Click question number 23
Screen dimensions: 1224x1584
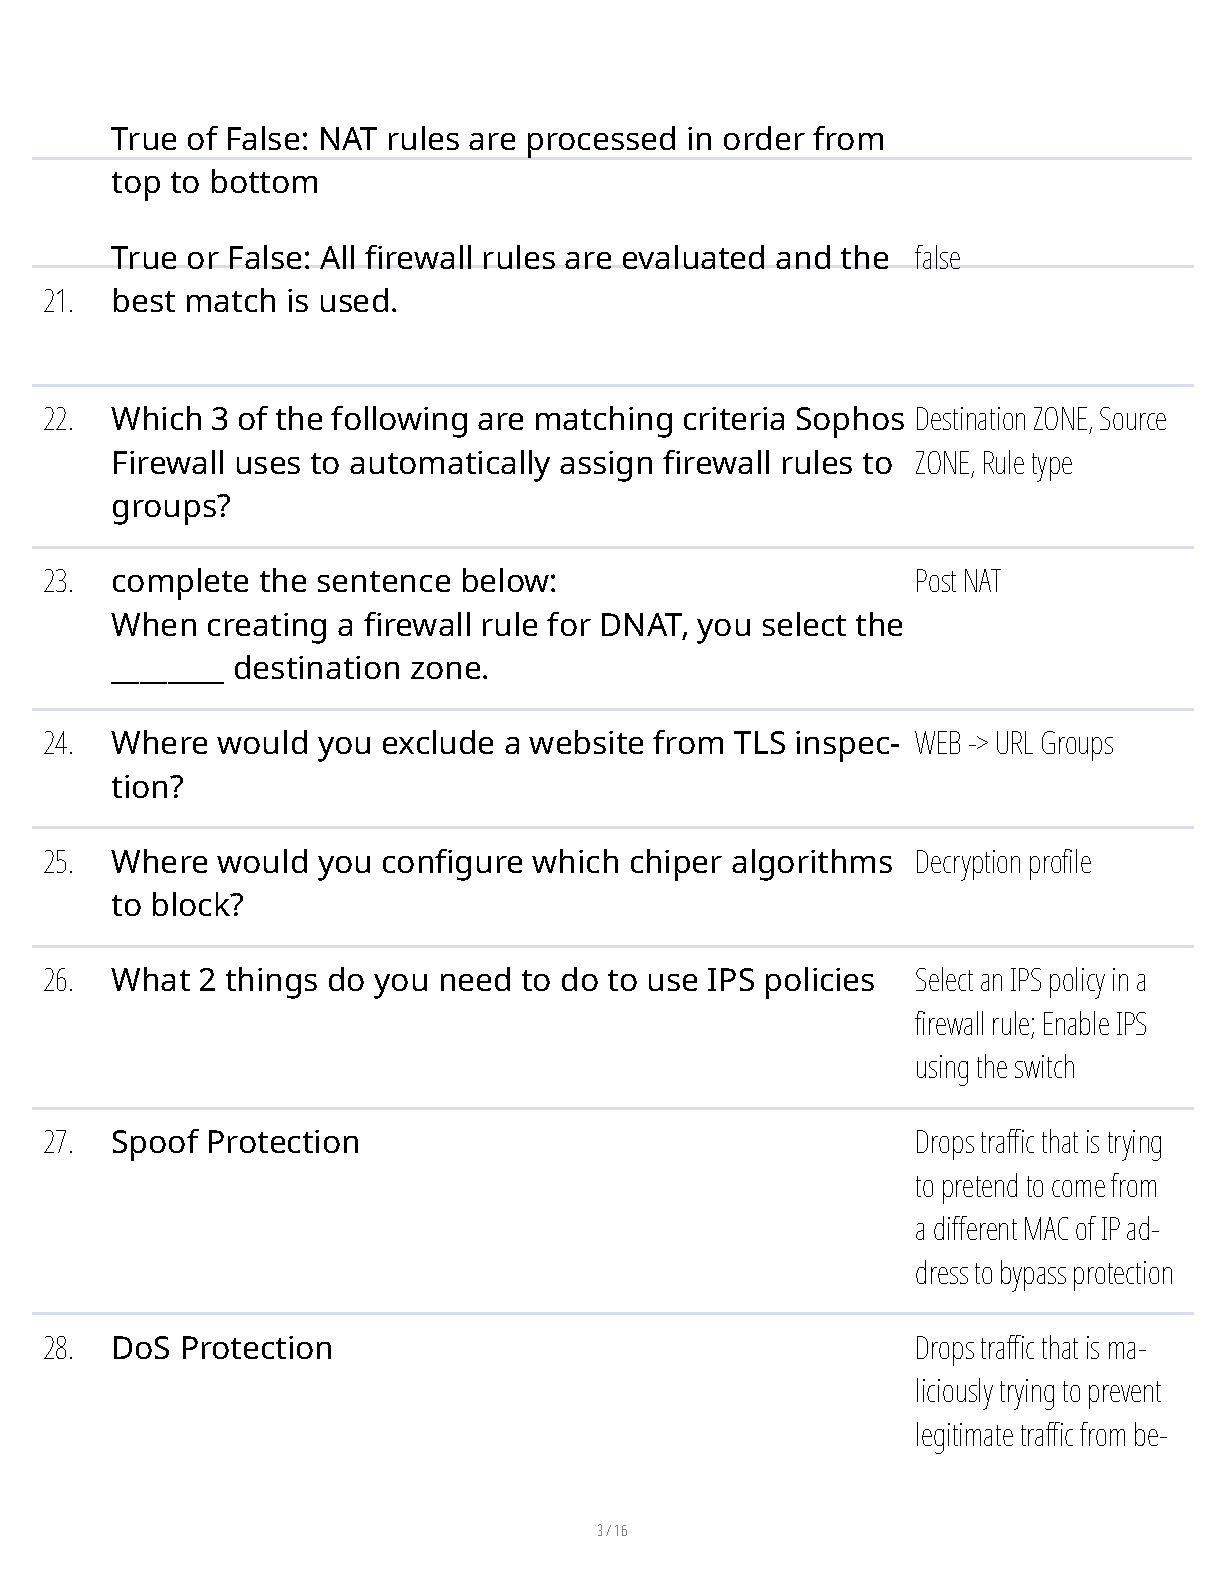click(59, 582)
